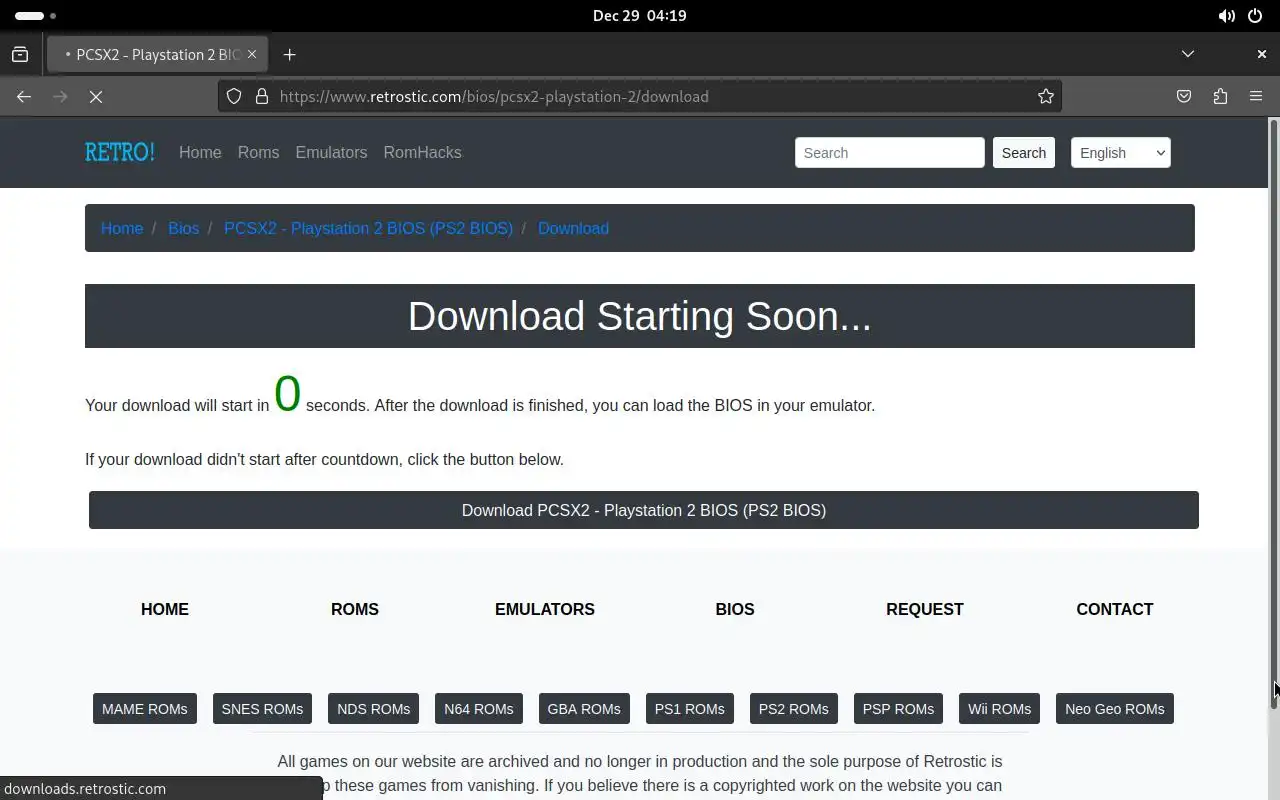
Task: Open Emulators in top navigation
Action: (x=331, y=152)
